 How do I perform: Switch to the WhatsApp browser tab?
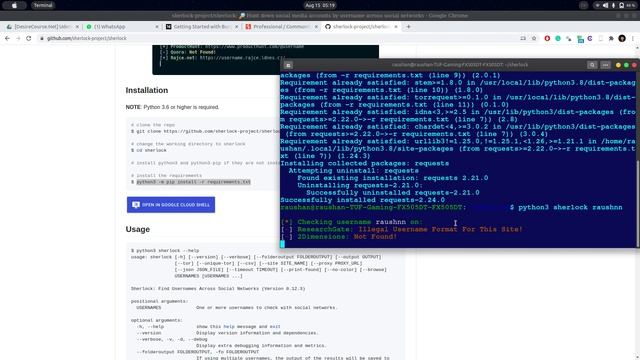[x=122, y=27]
